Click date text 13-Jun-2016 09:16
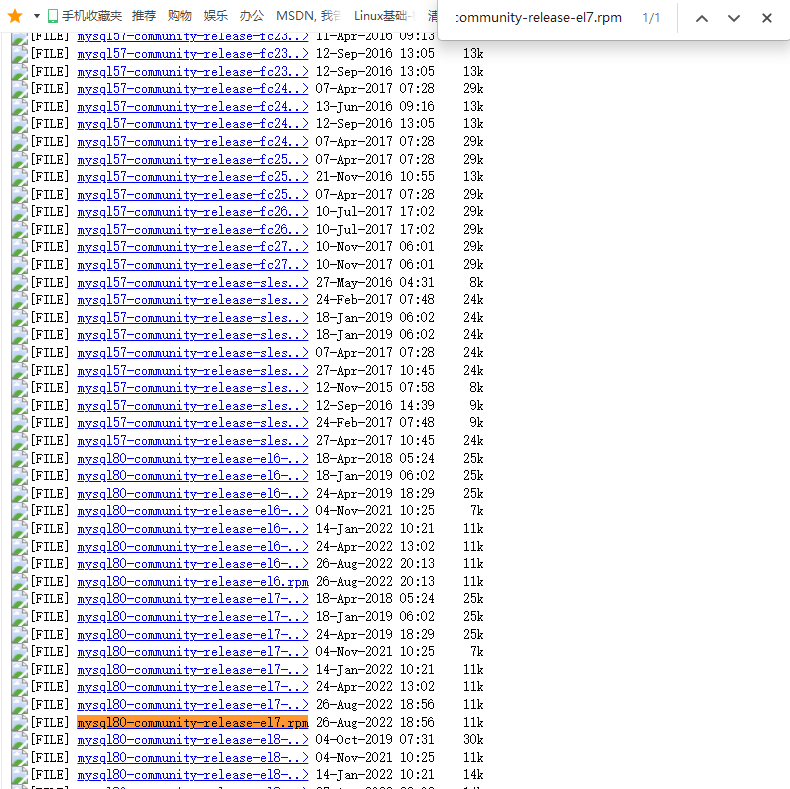The width and height of the screenshot is (790, 789). point(375,107)
